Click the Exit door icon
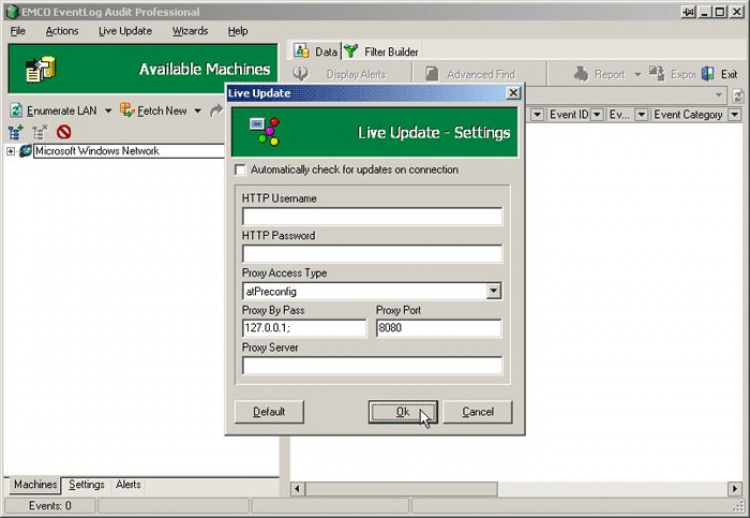 [x=708, y=74]
